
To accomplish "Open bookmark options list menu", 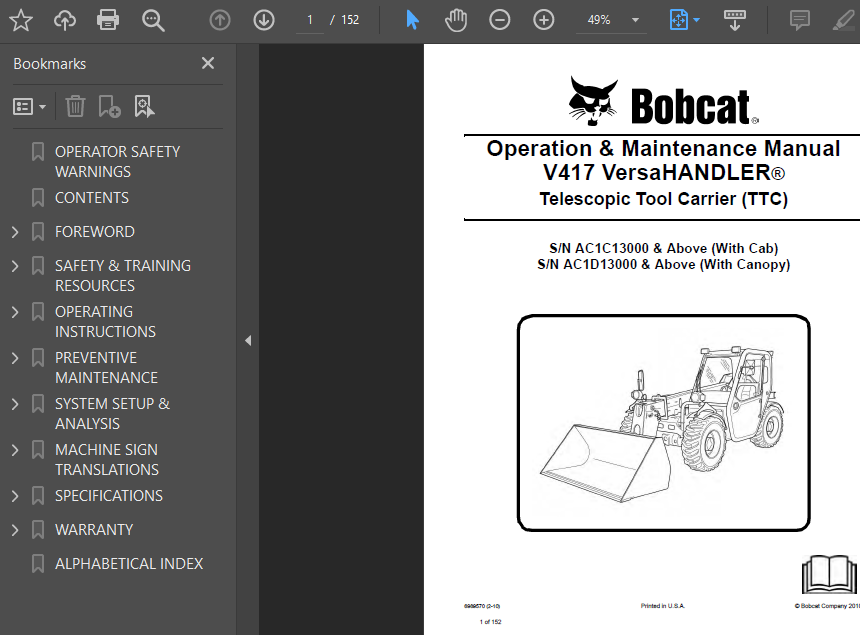I will [x=29, y=106].
